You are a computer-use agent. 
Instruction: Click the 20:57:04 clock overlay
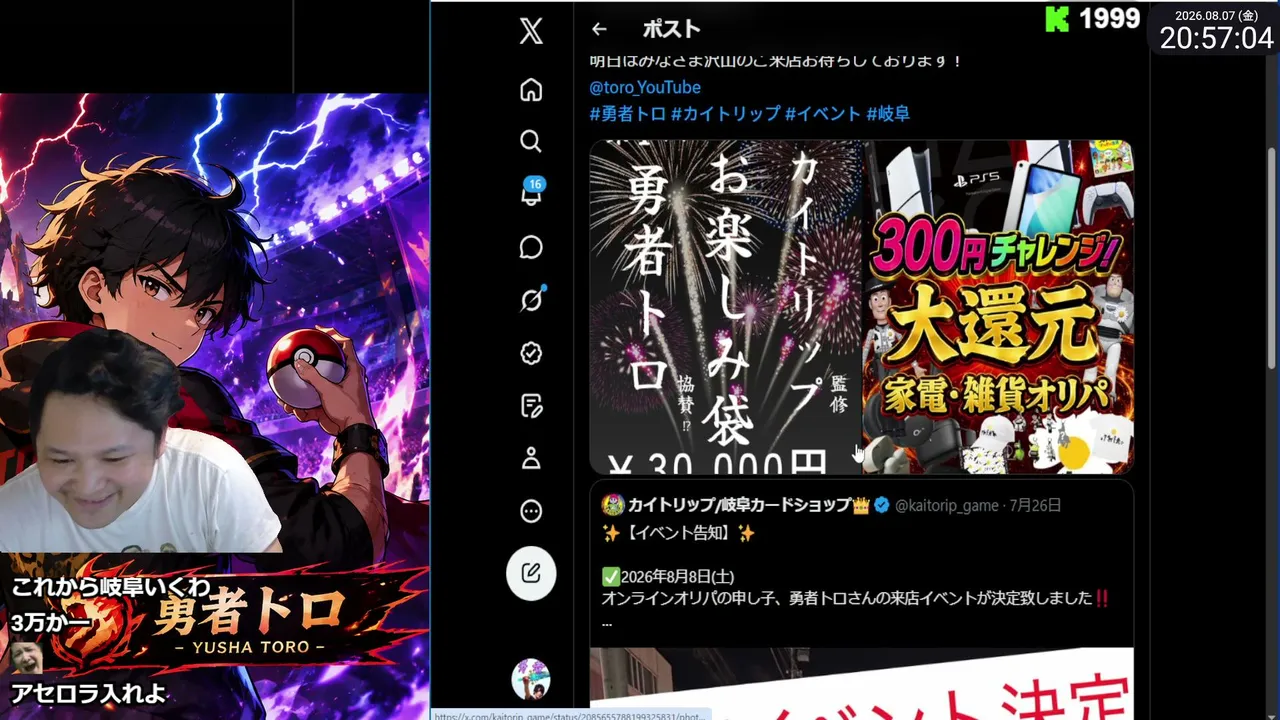pos(1216,38)
